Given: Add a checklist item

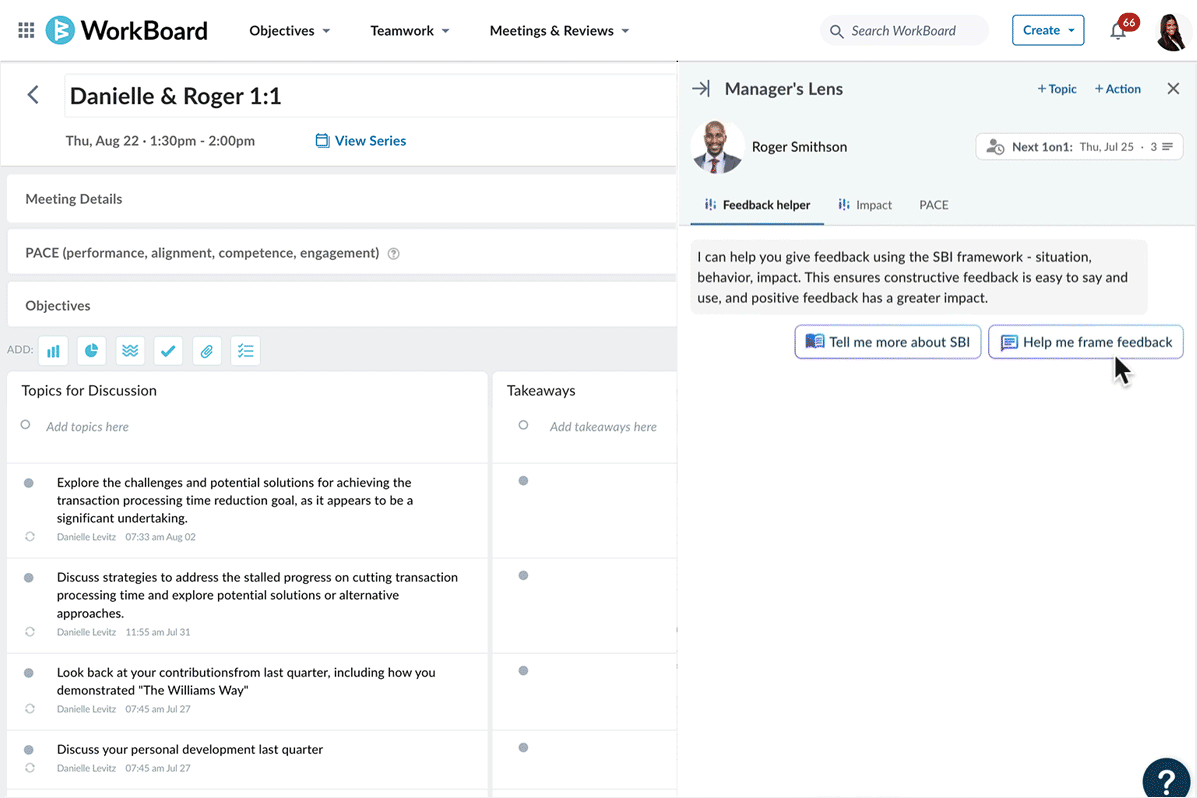Looking at the screenshot, I should [245, 351].
